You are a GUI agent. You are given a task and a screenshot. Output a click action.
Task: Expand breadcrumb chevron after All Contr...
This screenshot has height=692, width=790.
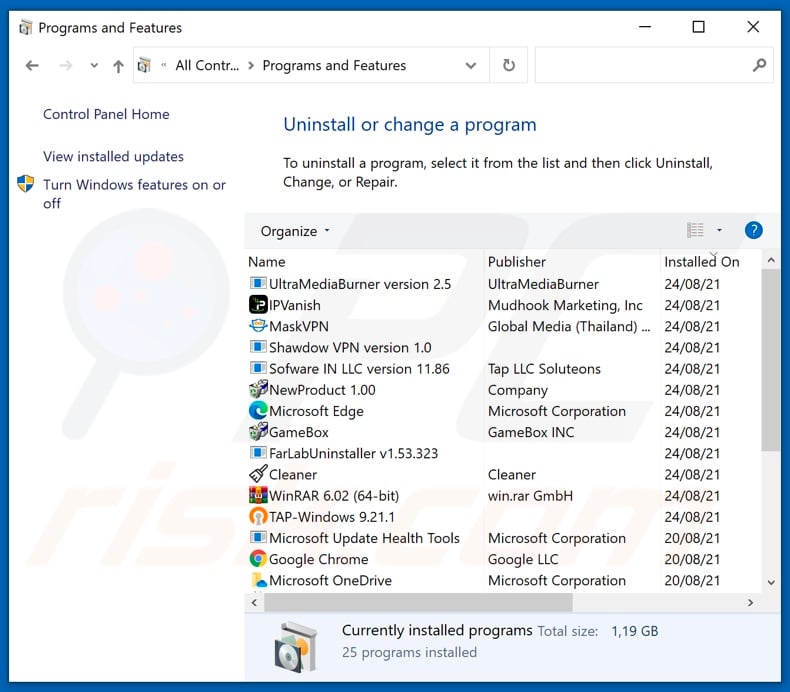pos(251,66)
